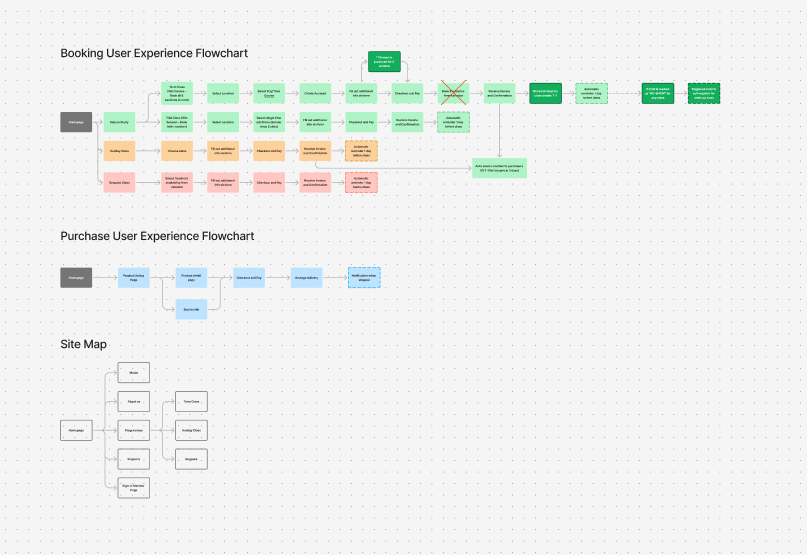The image size is (807, 555).
Task: Select the gray Homepage node in the booking flowchart
Action: pos(76,122)
